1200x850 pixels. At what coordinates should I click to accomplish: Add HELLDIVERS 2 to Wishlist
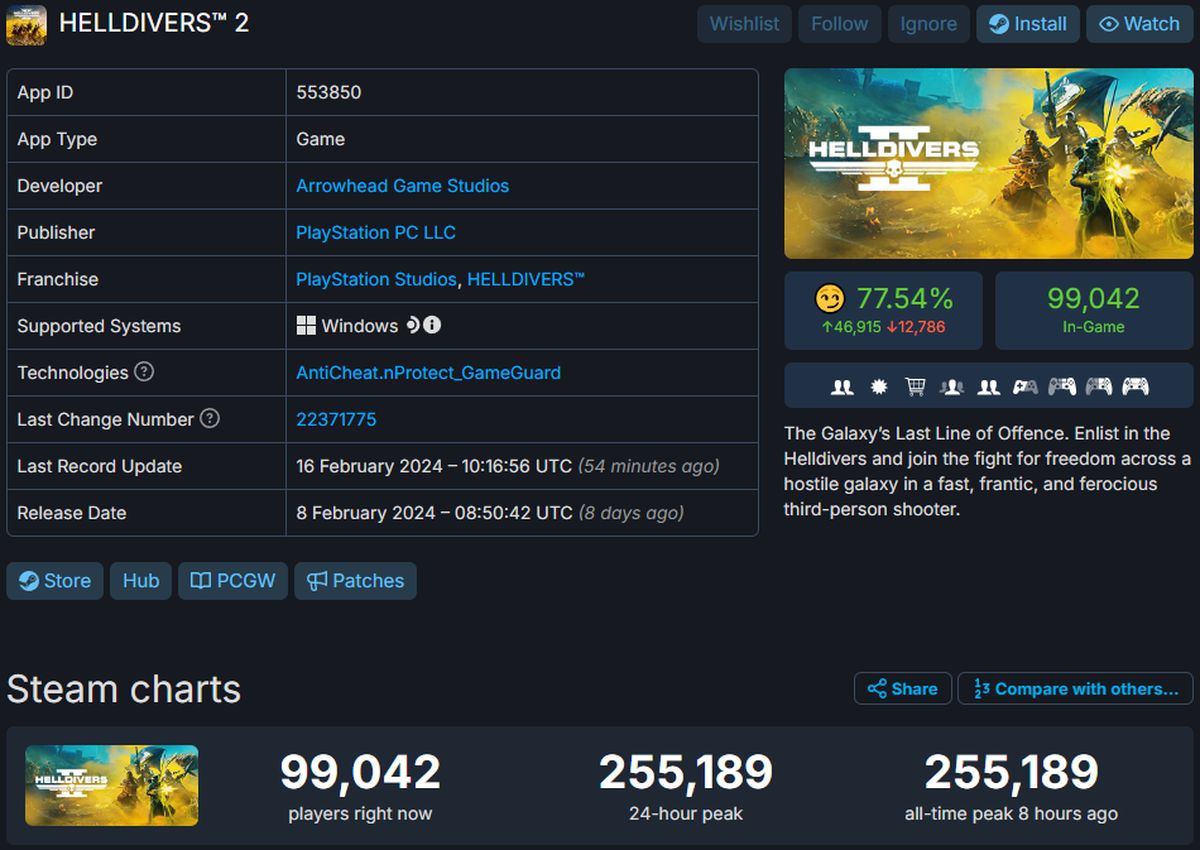[744, 24]
